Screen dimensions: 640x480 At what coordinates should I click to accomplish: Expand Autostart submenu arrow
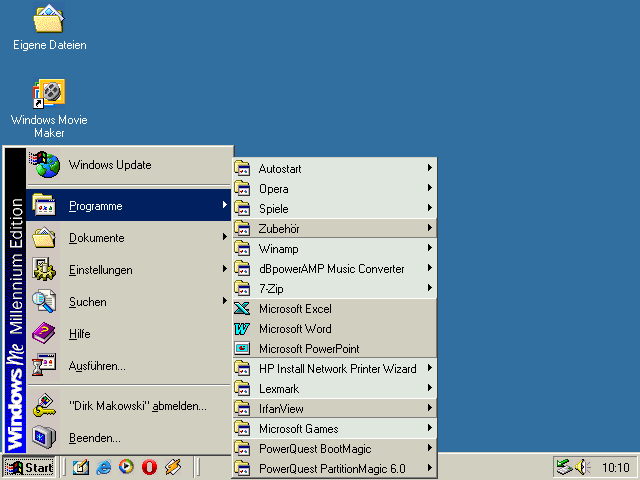click(429, 168)
